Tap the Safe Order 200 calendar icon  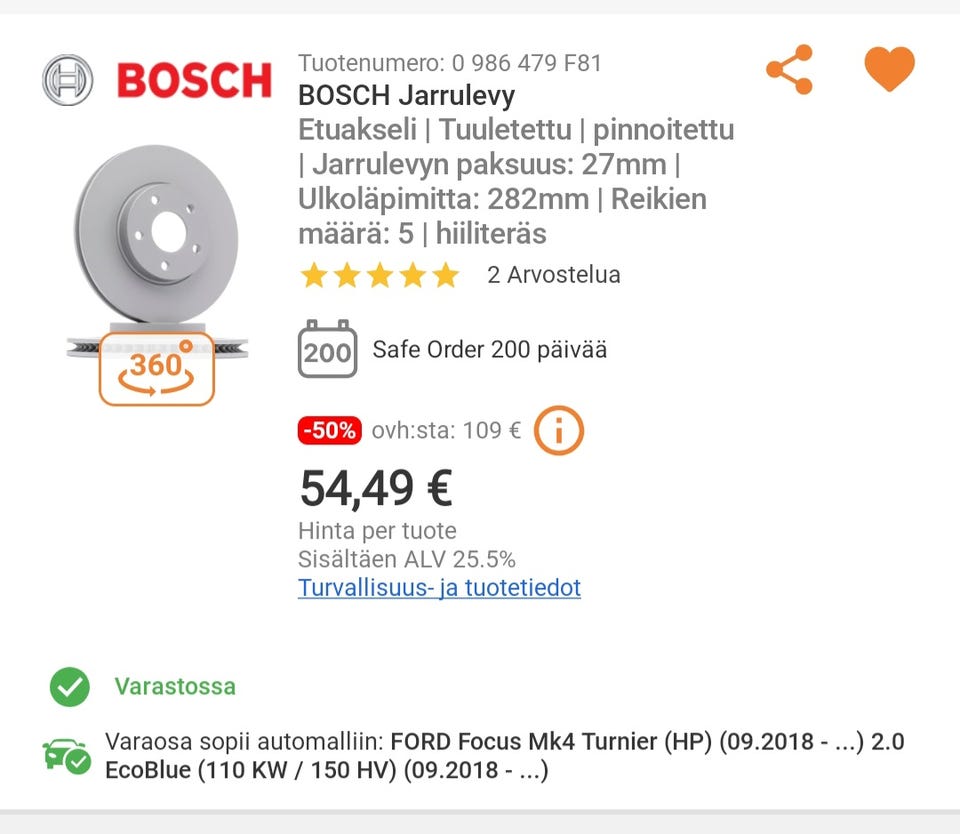(x=327, y=349)
